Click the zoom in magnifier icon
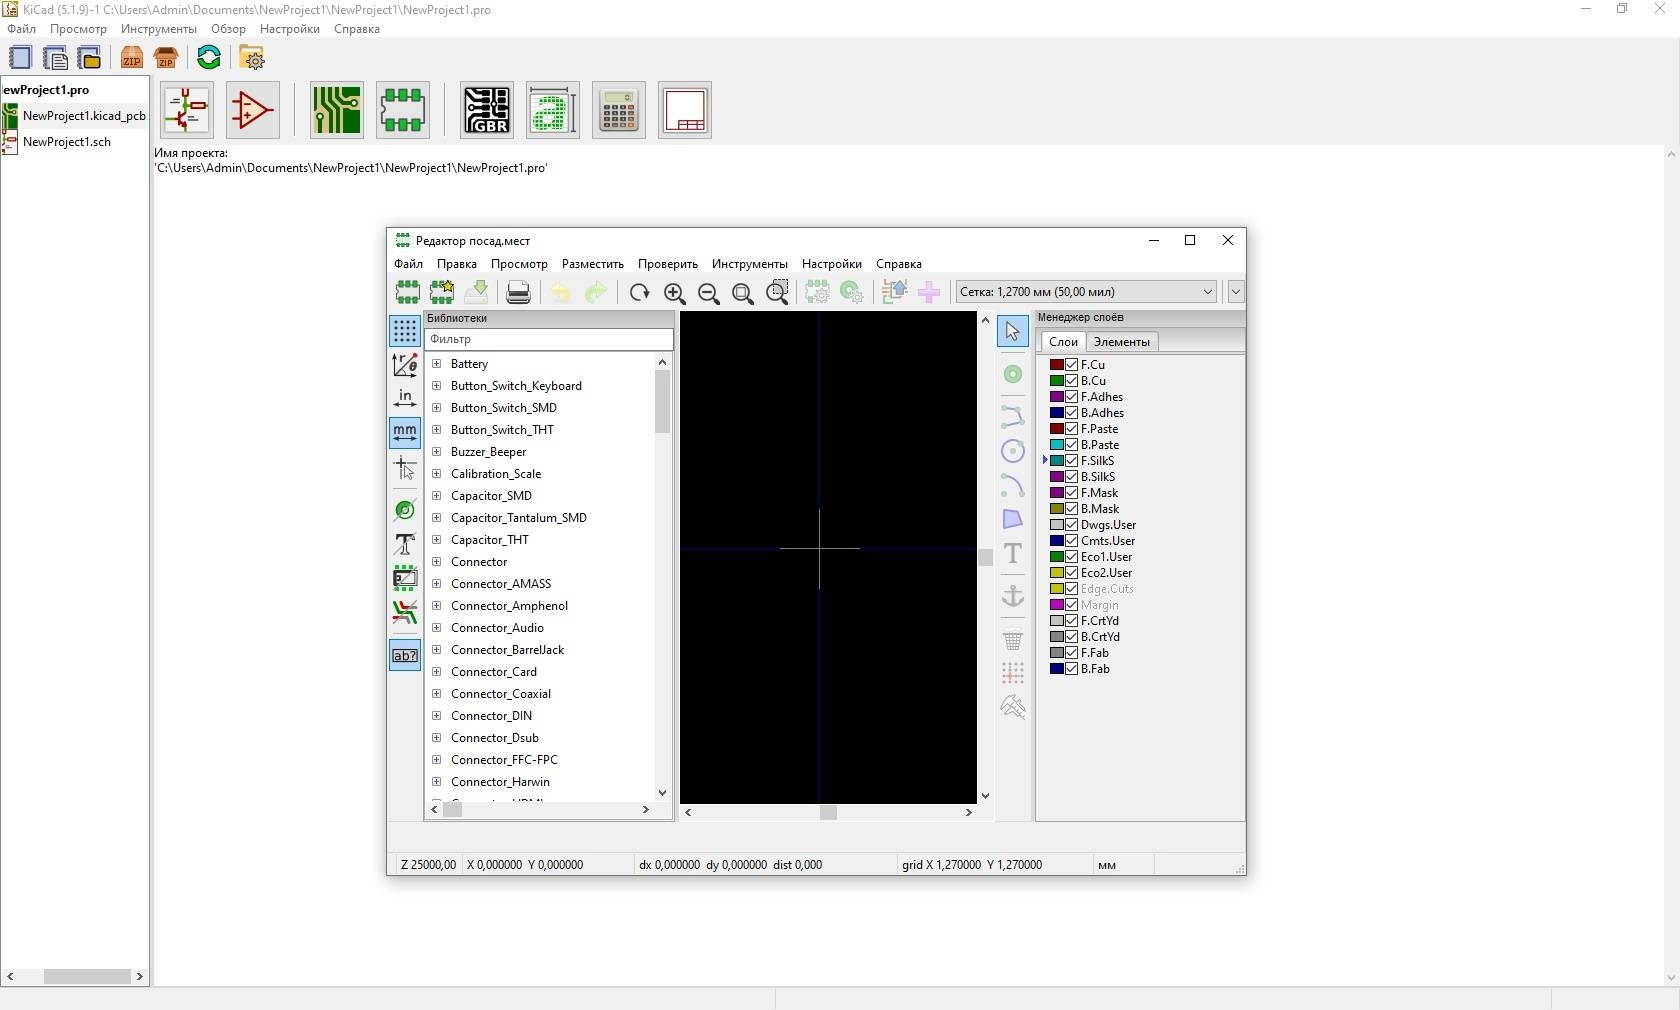1680x1010 pixels. click(x=675, y=292)
